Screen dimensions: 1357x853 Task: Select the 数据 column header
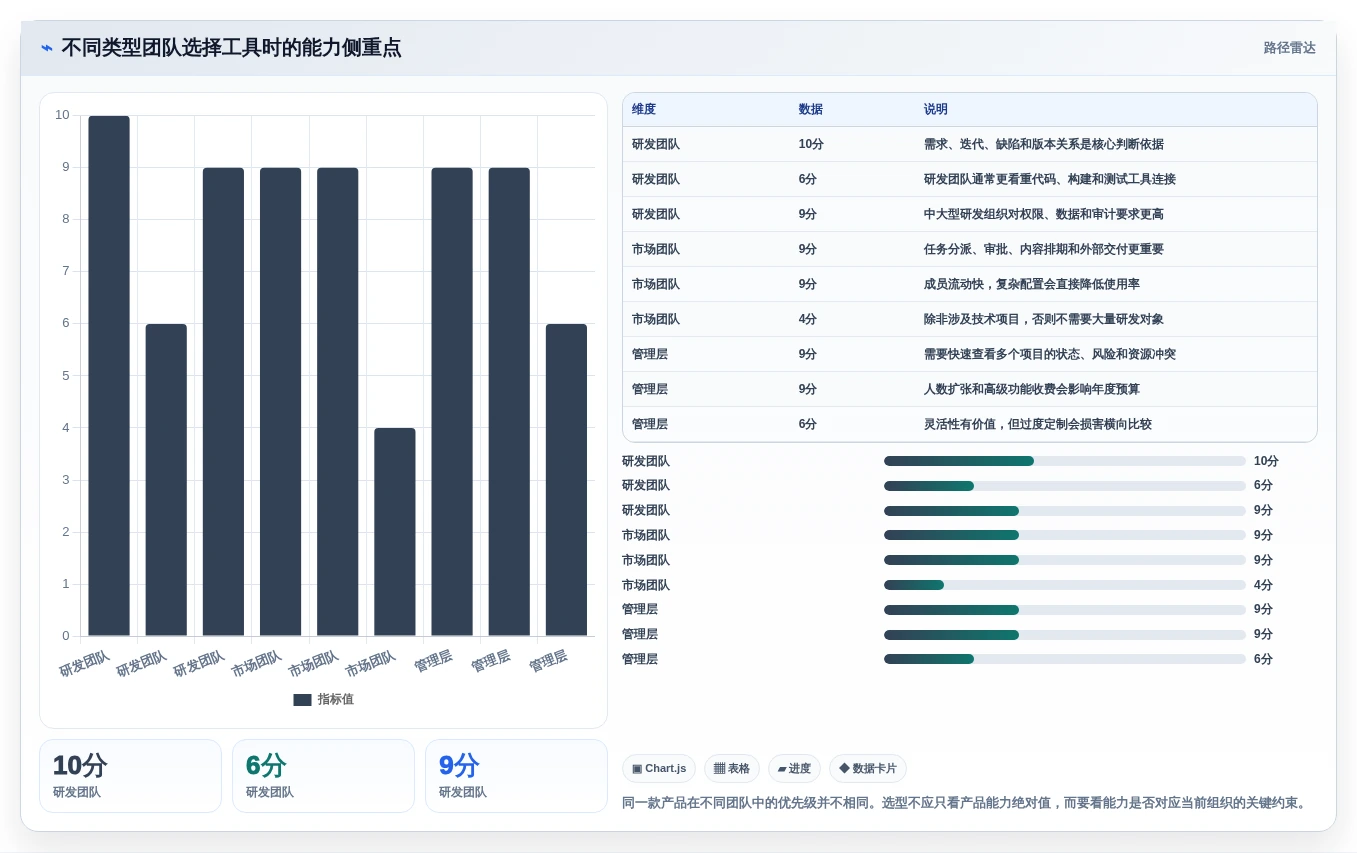pos(811,110)
